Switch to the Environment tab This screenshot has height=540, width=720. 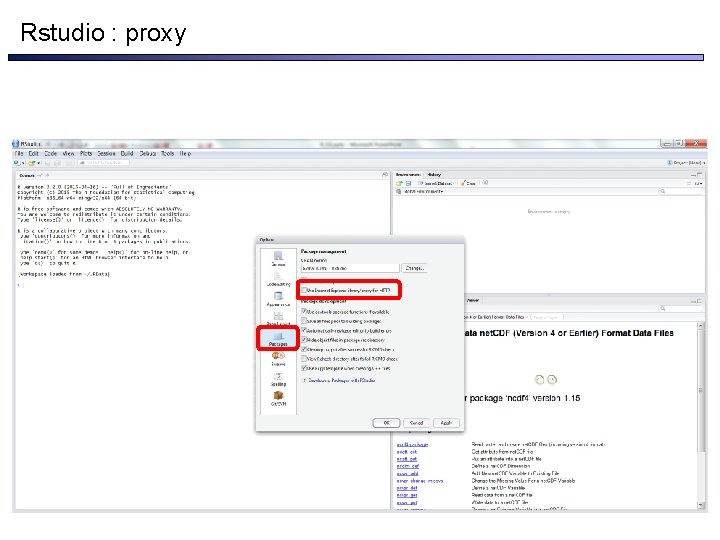(408, 174)
